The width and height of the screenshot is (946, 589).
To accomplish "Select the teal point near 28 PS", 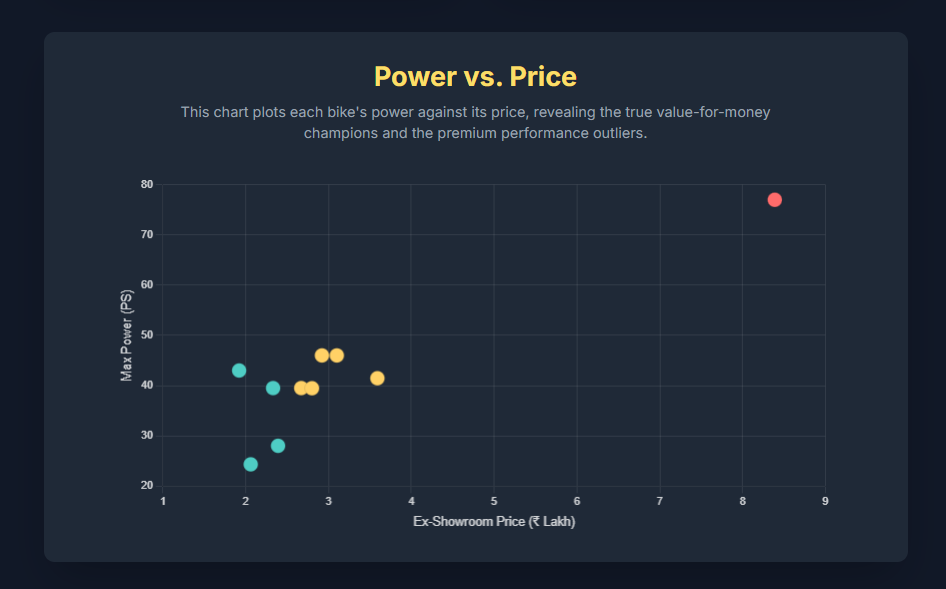I will [278, 446].
